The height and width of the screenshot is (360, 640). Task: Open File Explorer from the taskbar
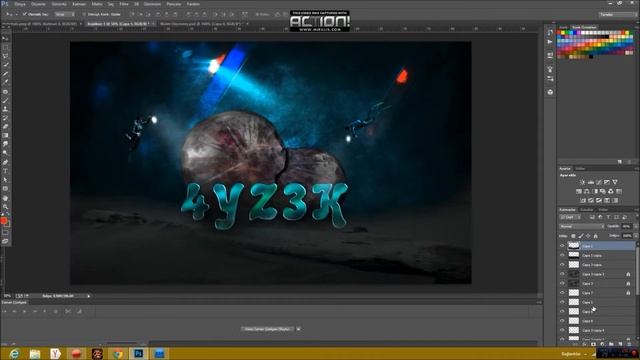point(35,353)
